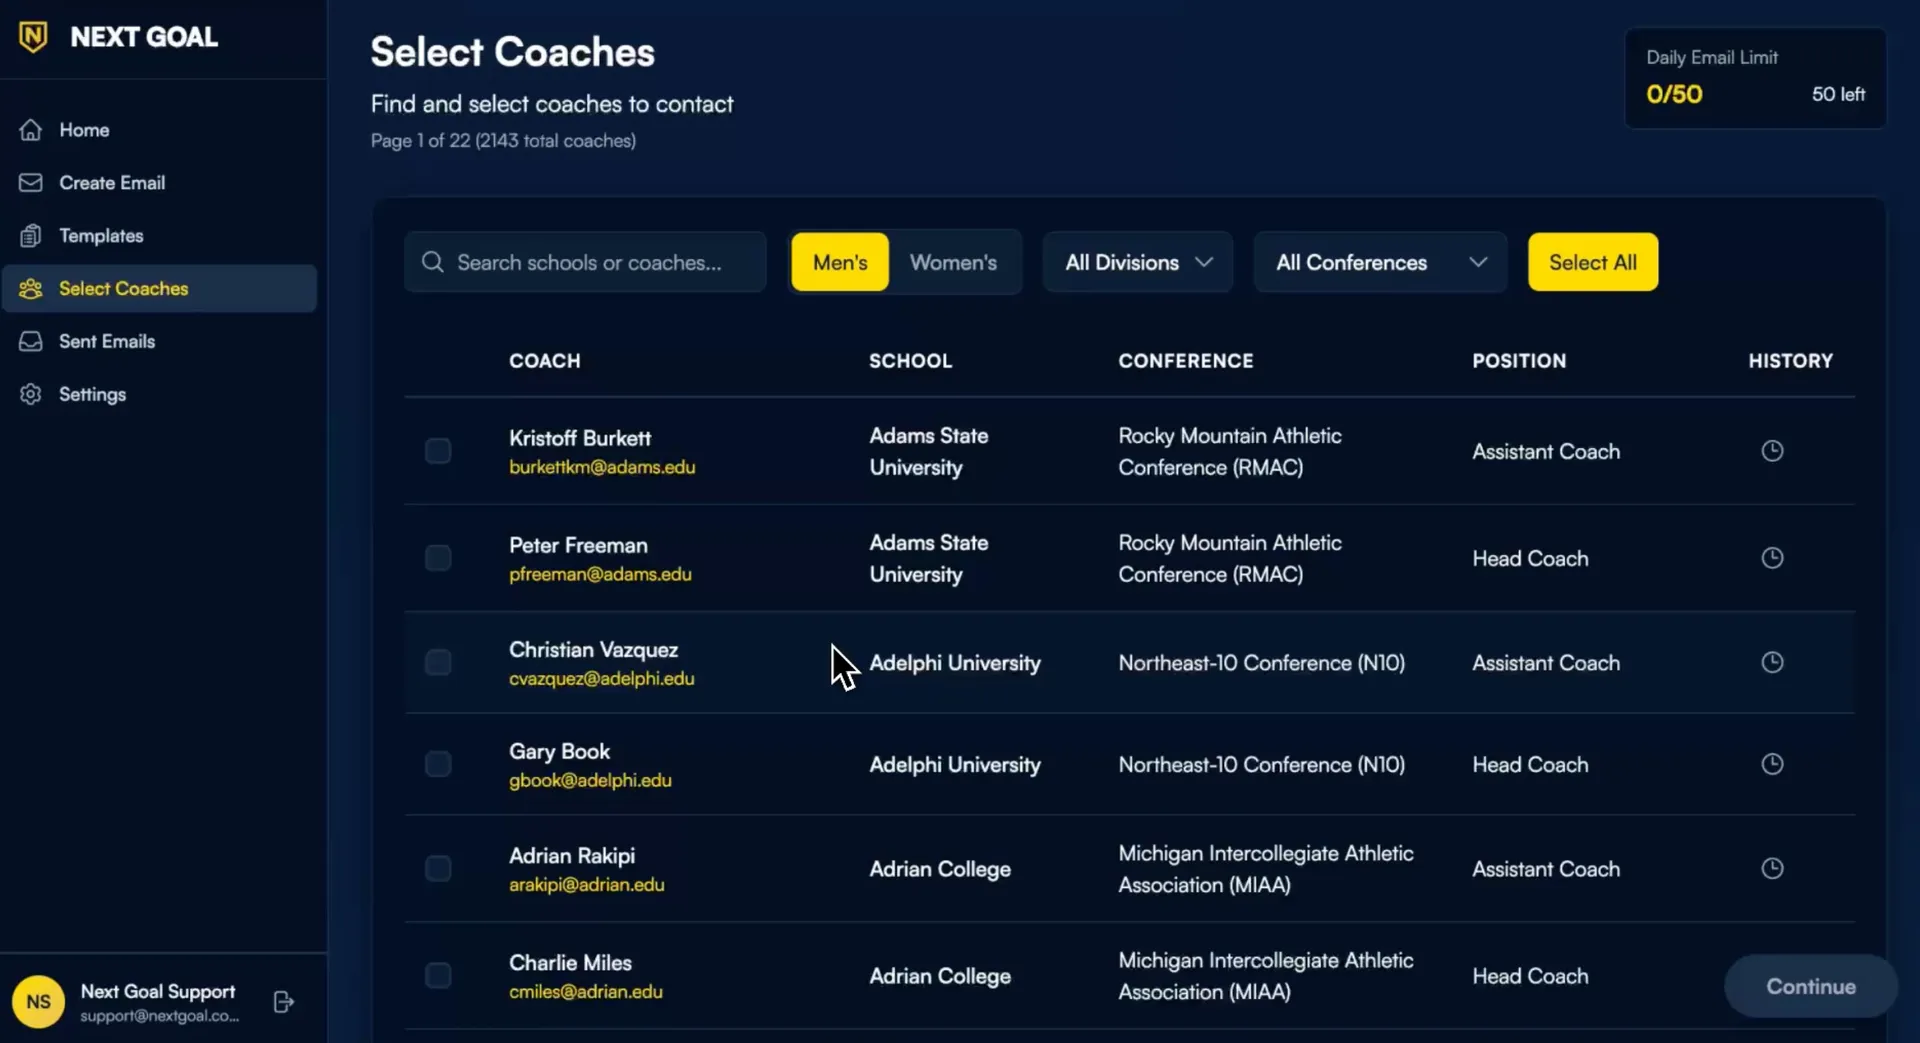Tick the checkbox for Charlie Miles

(x=438, y=975)
